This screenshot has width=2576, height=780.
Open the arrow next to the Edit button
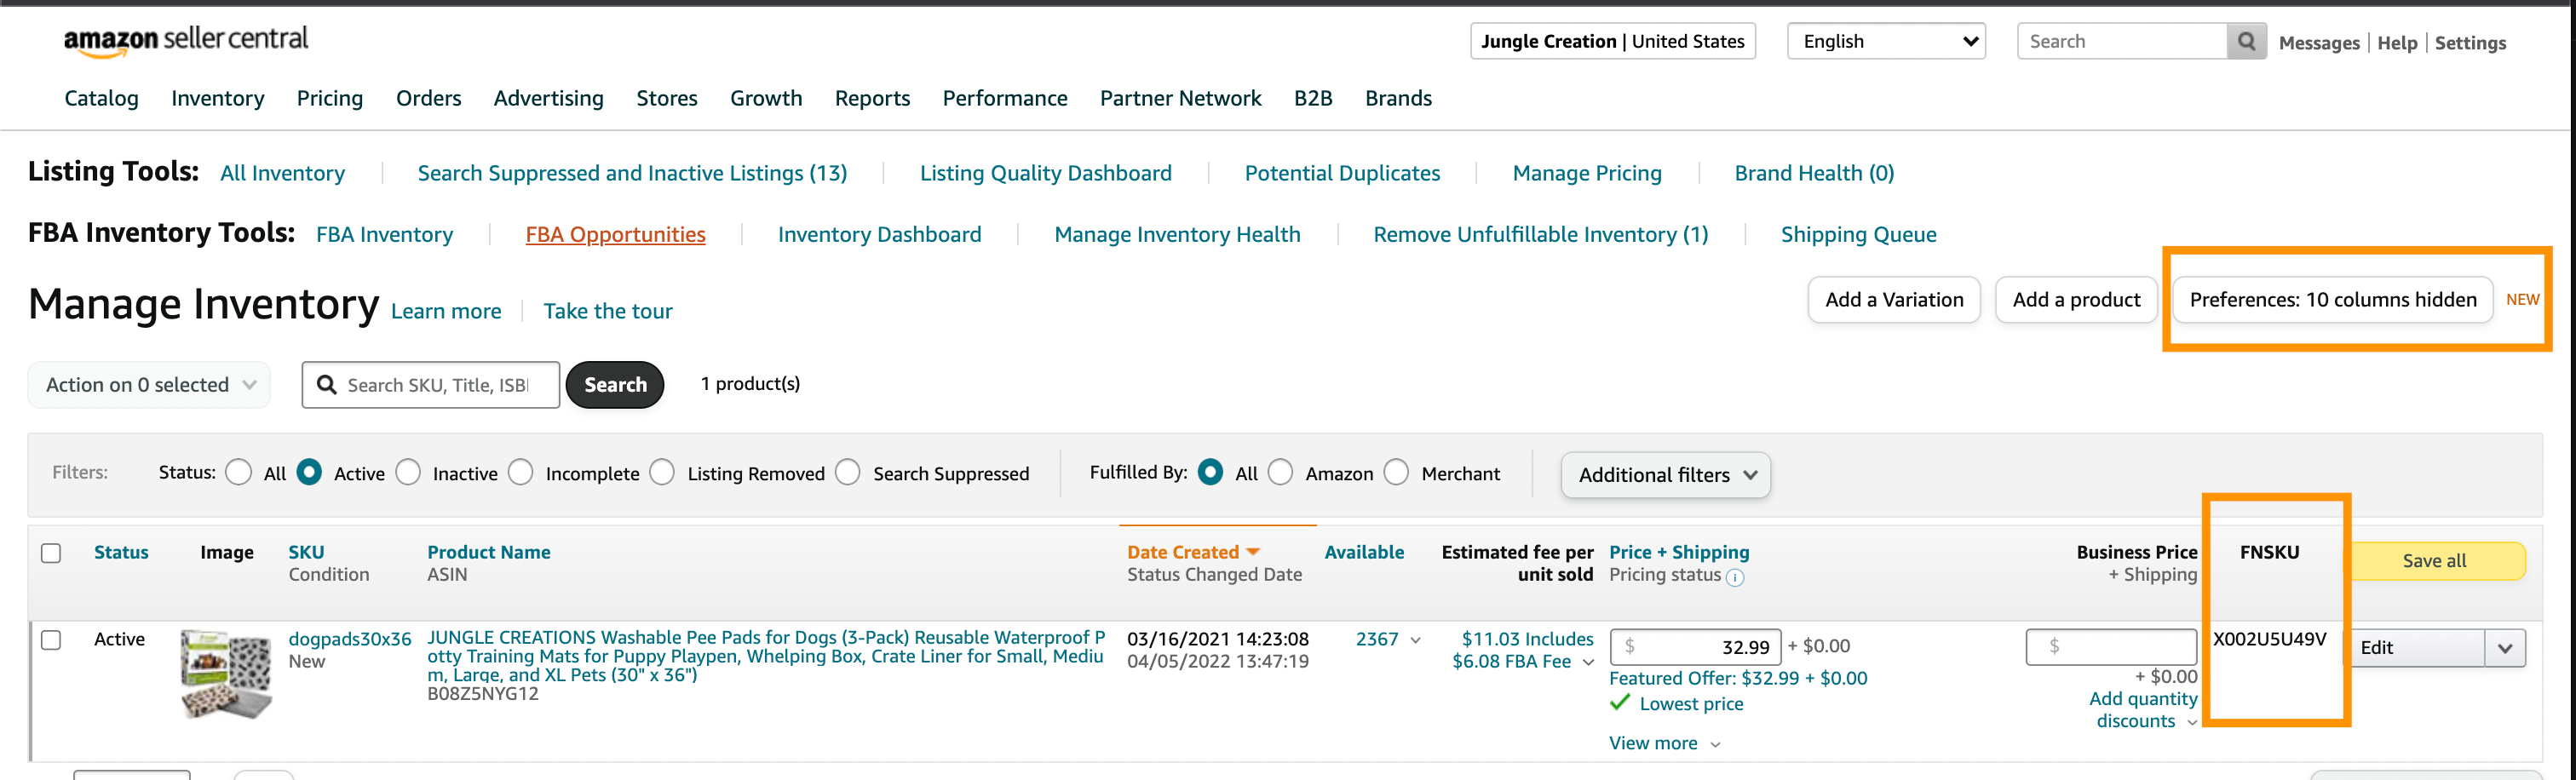(x=2505, y=648)
